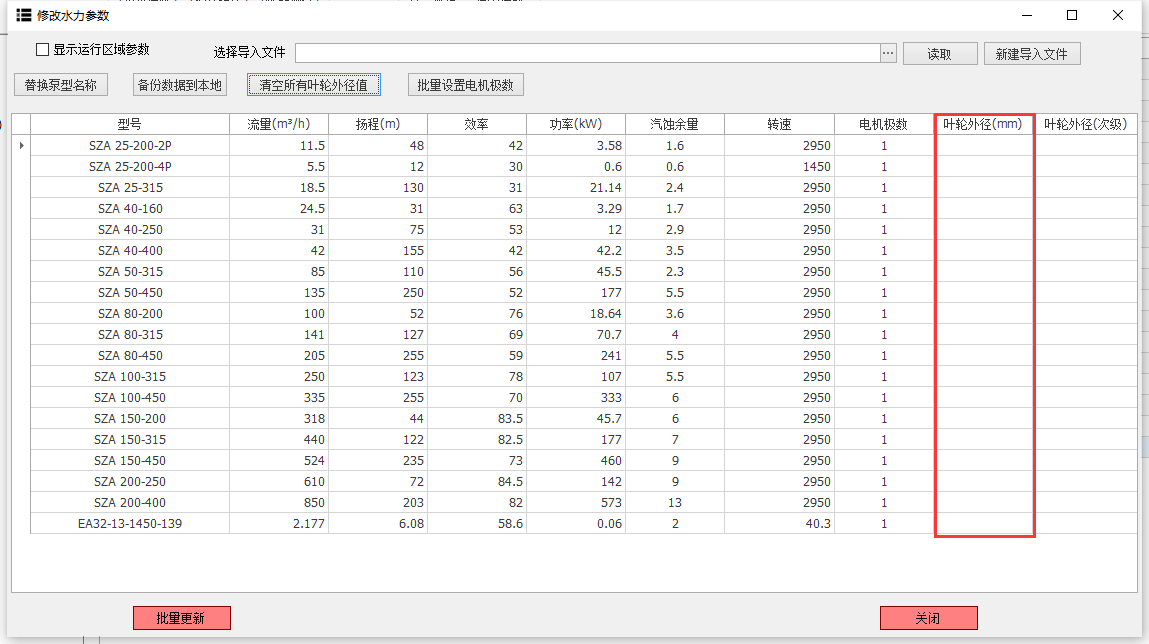Viewport: 1149px width, 644px height.
Task: Select the SZA 150-315 model cell
Action: point(130,440)
